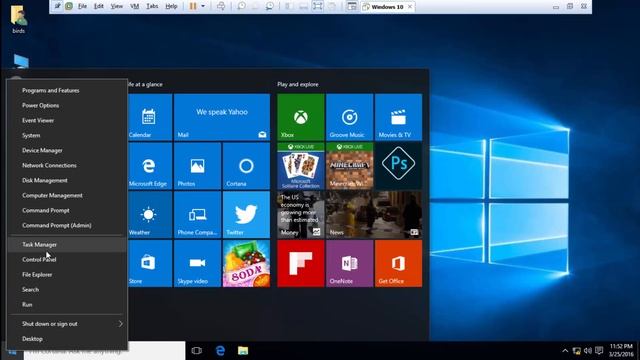Select Programs and Features menu entry
This screenshot has height=360, width=640.
(x=67, y=90)
